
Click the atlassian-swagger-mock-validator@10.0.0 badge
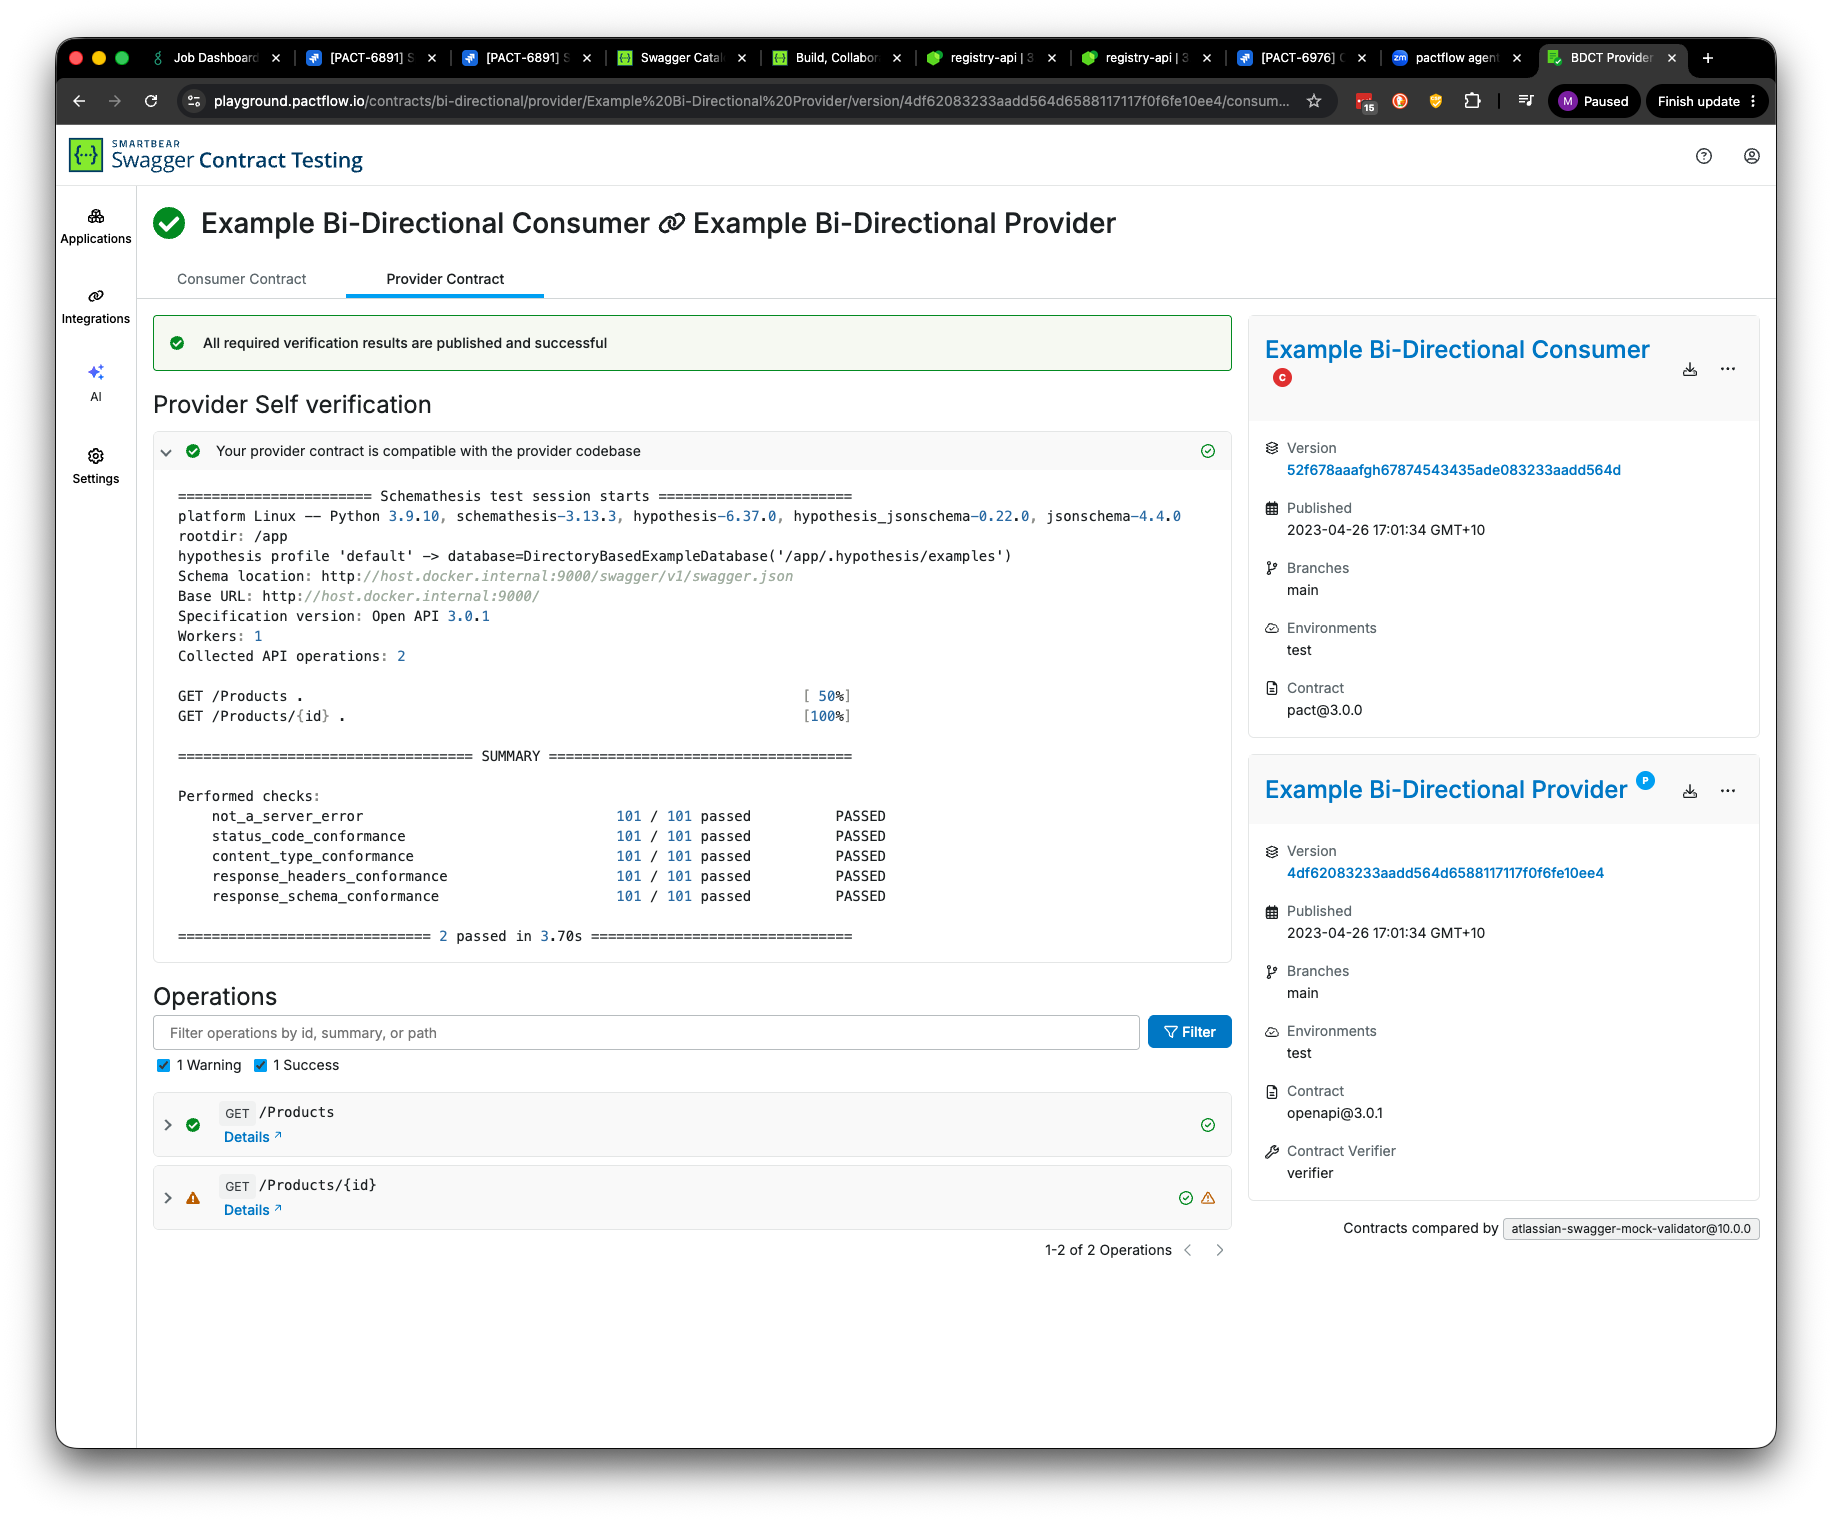click(1631, 1229)
